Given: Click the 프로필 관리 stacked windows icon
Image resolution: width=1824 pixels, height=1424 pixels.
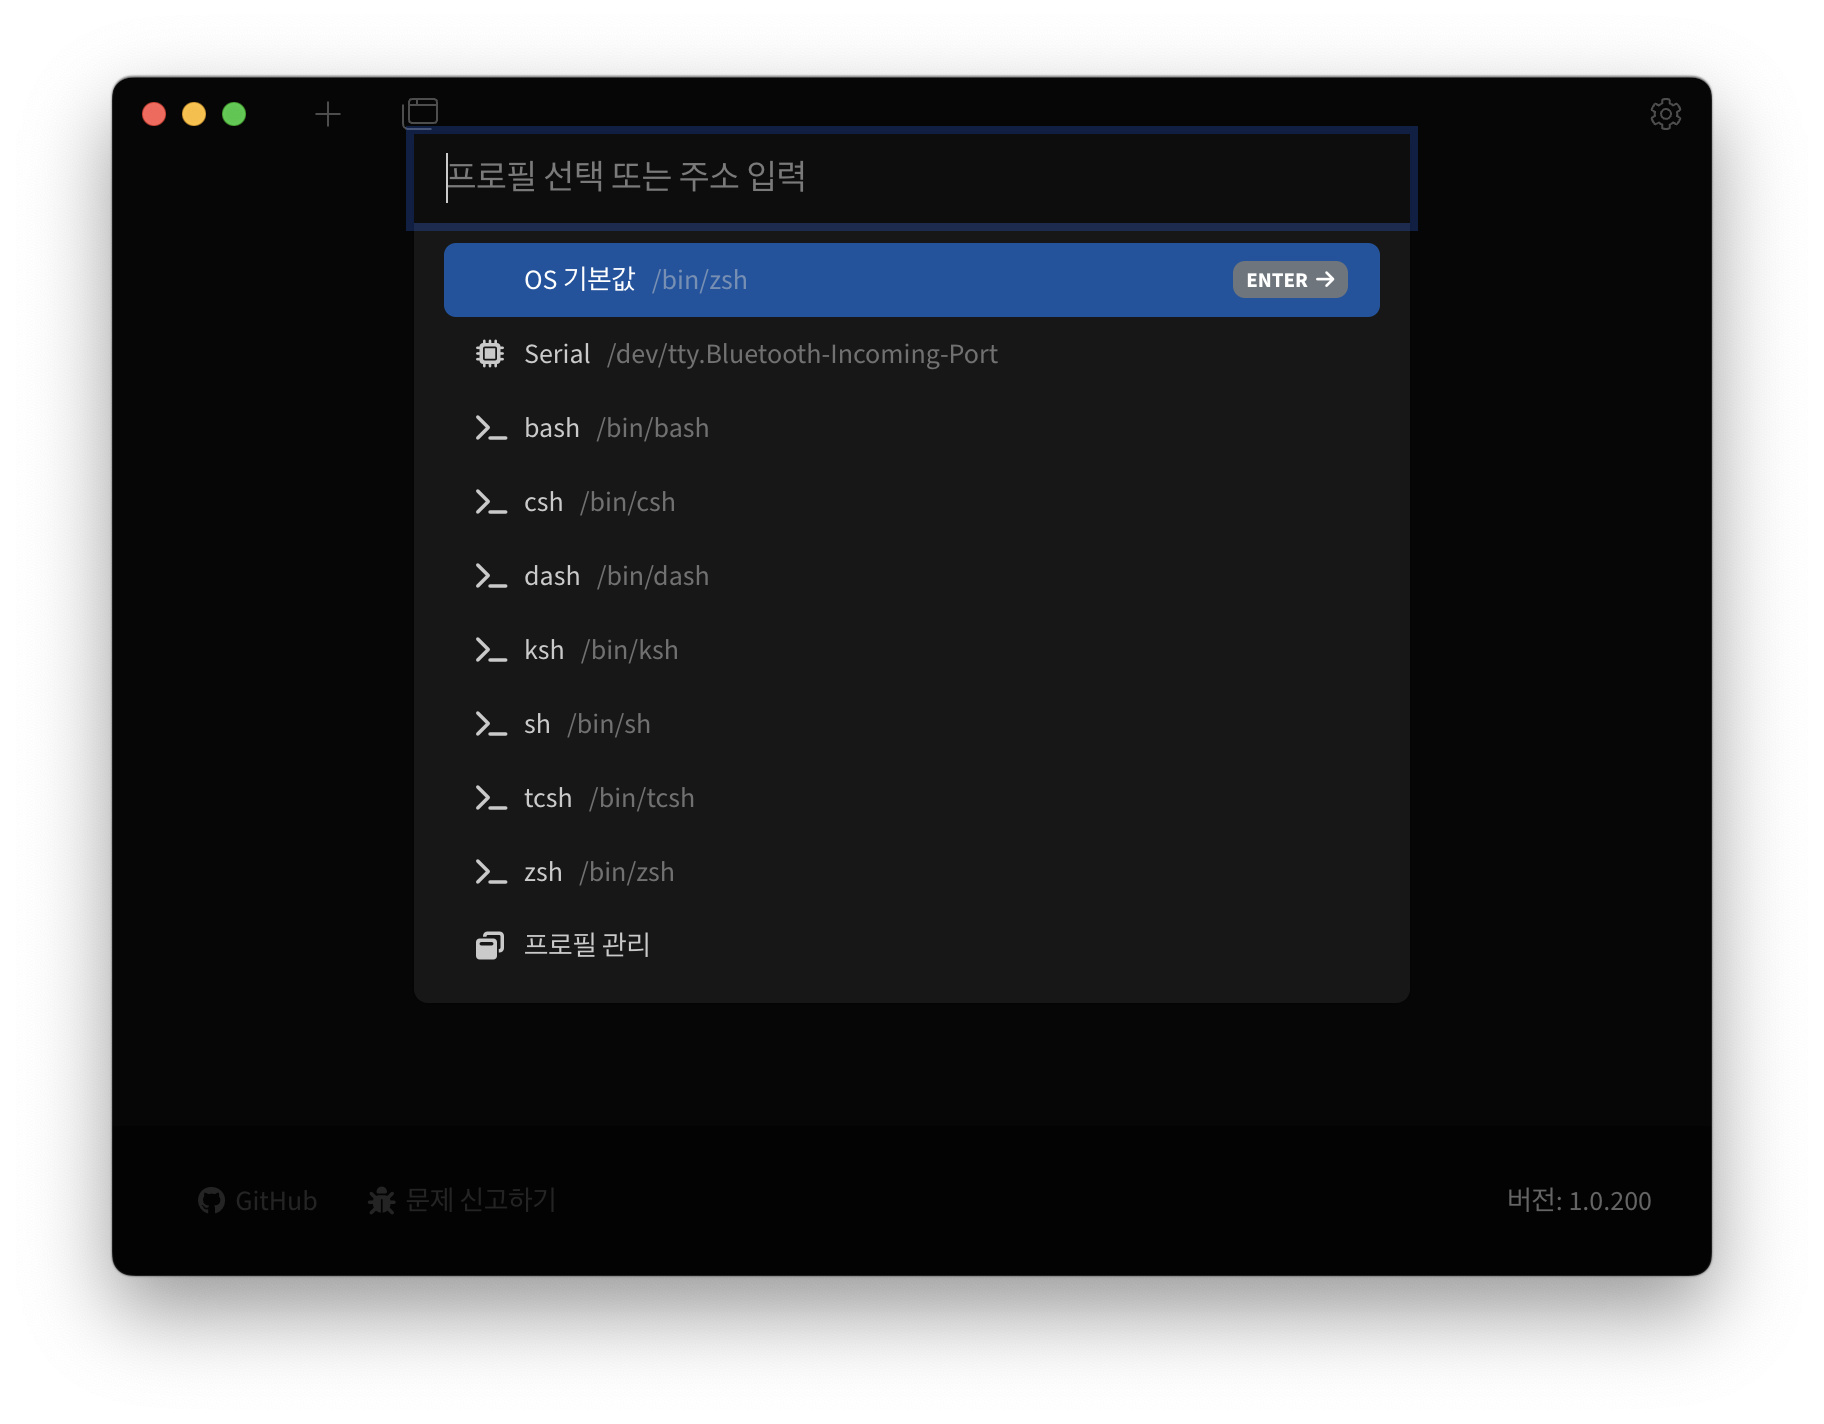Looking at the screenshot, I should pyautogui.click(x=490, y=945).
